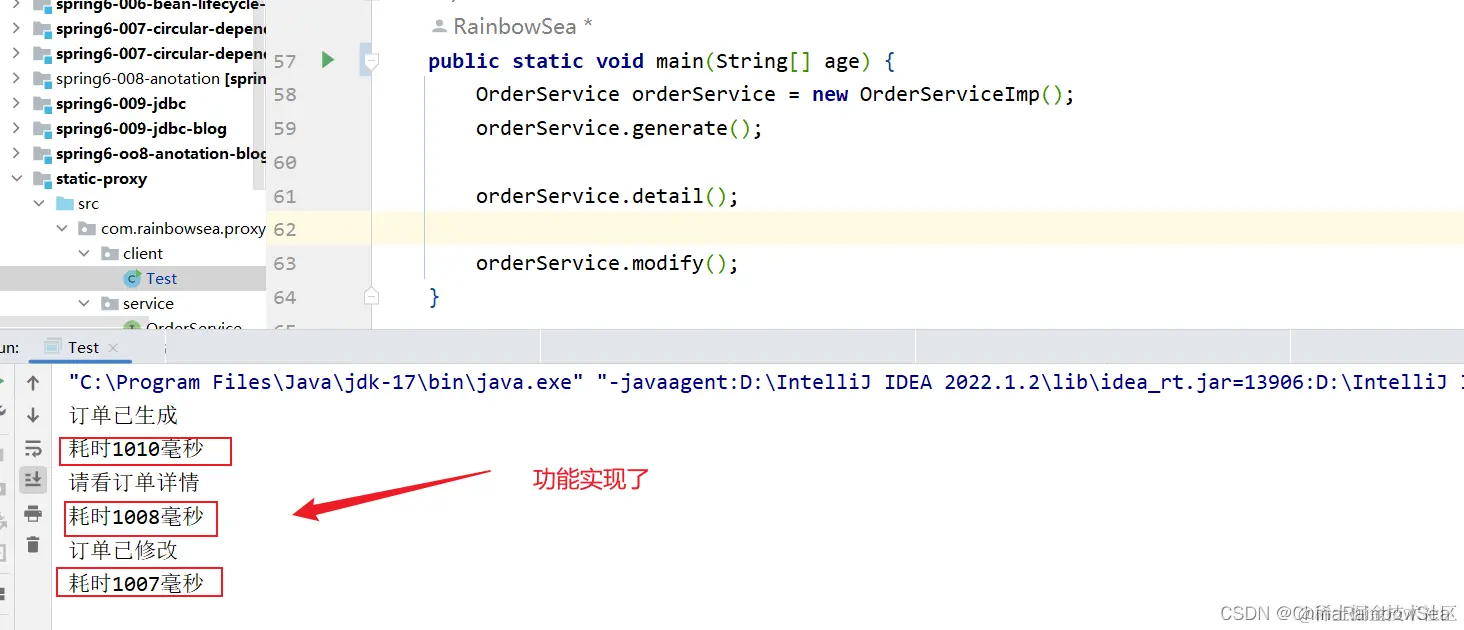Expand spring6-009-jdbc module
Screen dimensions: 1464x630
pyautogui.click(x=16, y=104)
